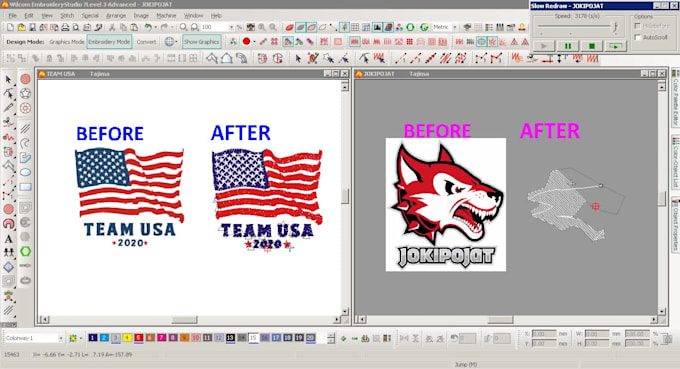Toggle Show Graphics
The image size is (680, 369).
point(202,42)
